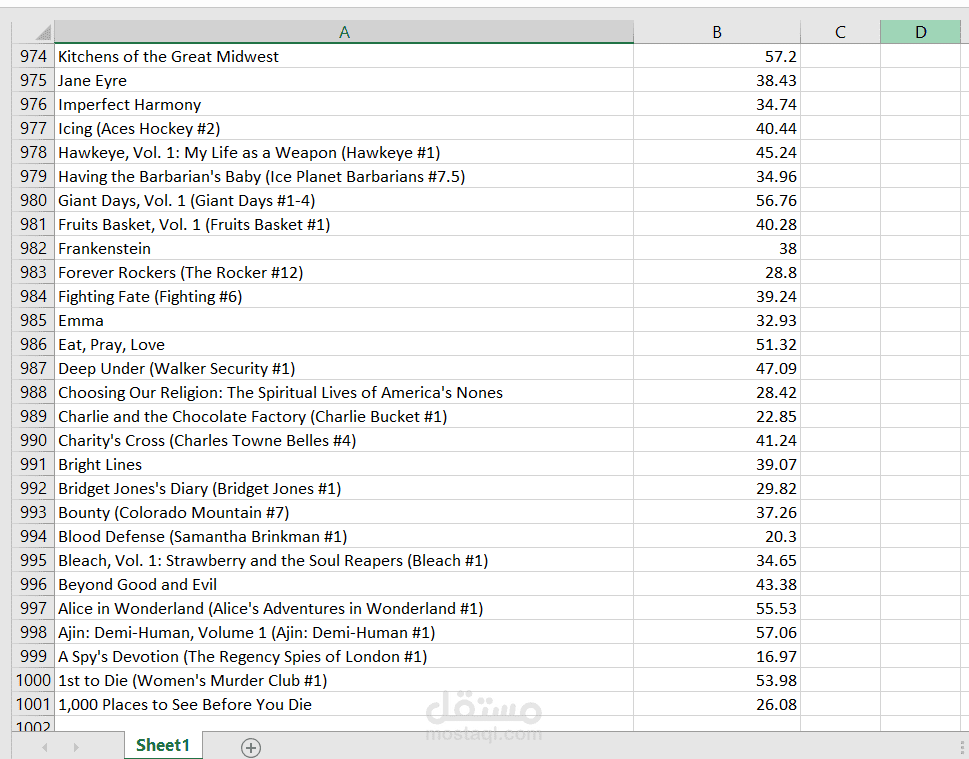Click 'Charlie and the Chocolate Factory' cell

tap(344, 417)
